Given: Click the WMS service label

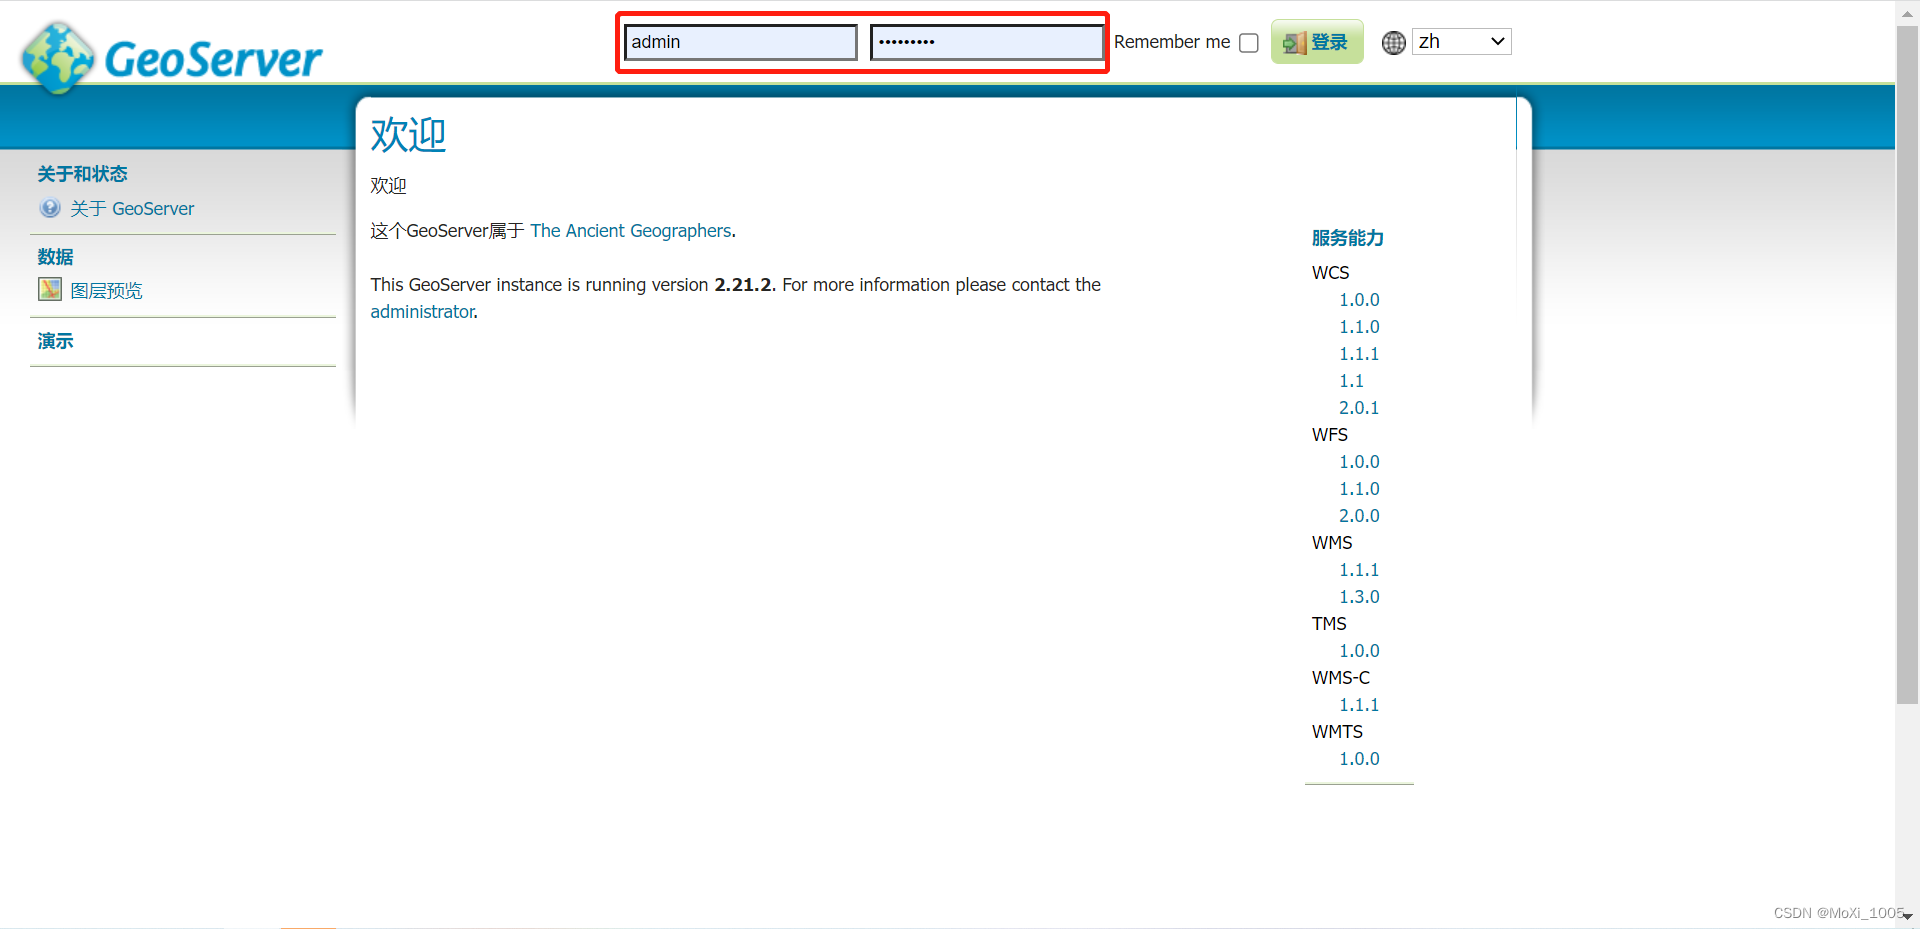Looking at the screenshot, I should 1332,543.
